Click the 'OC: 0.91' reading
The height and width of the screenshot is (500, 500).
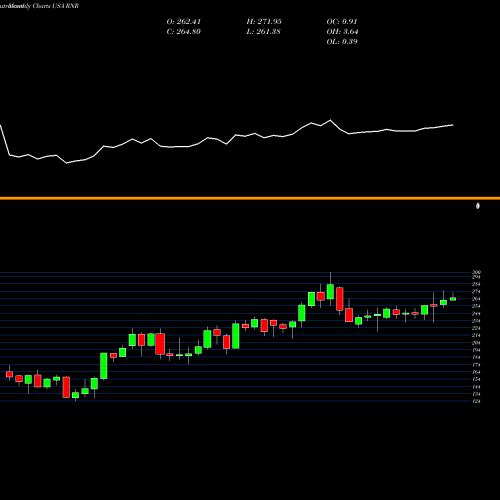(x=342, y=22)
